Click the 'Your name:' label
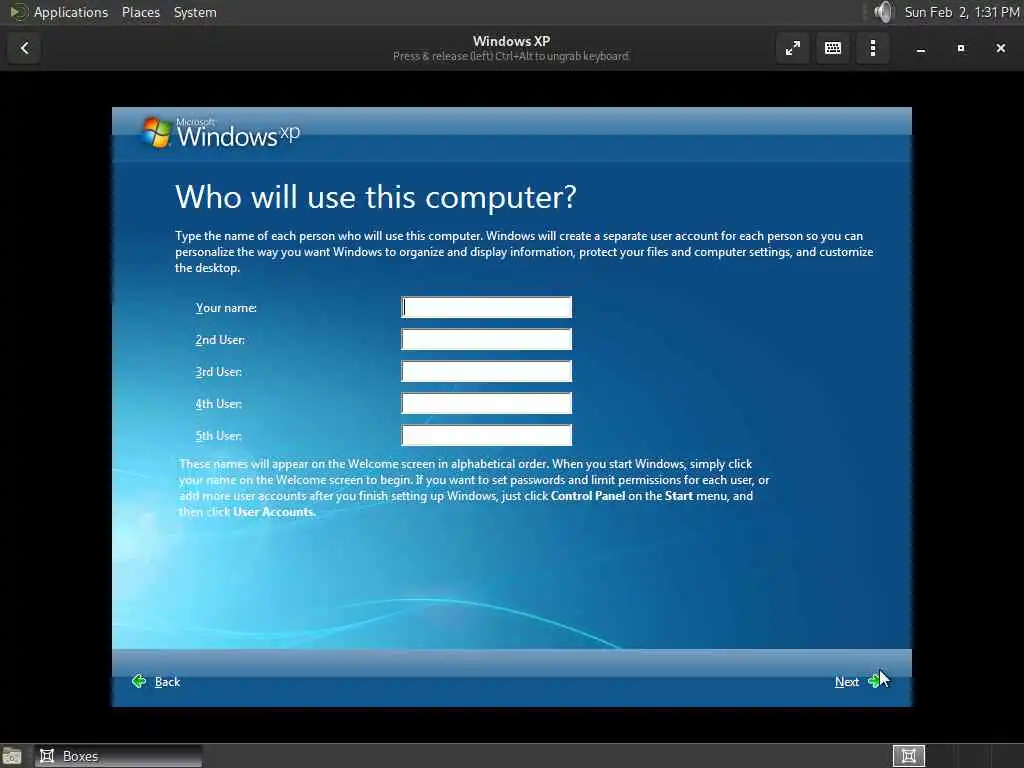1024x768 pixels. pos(226,308)
